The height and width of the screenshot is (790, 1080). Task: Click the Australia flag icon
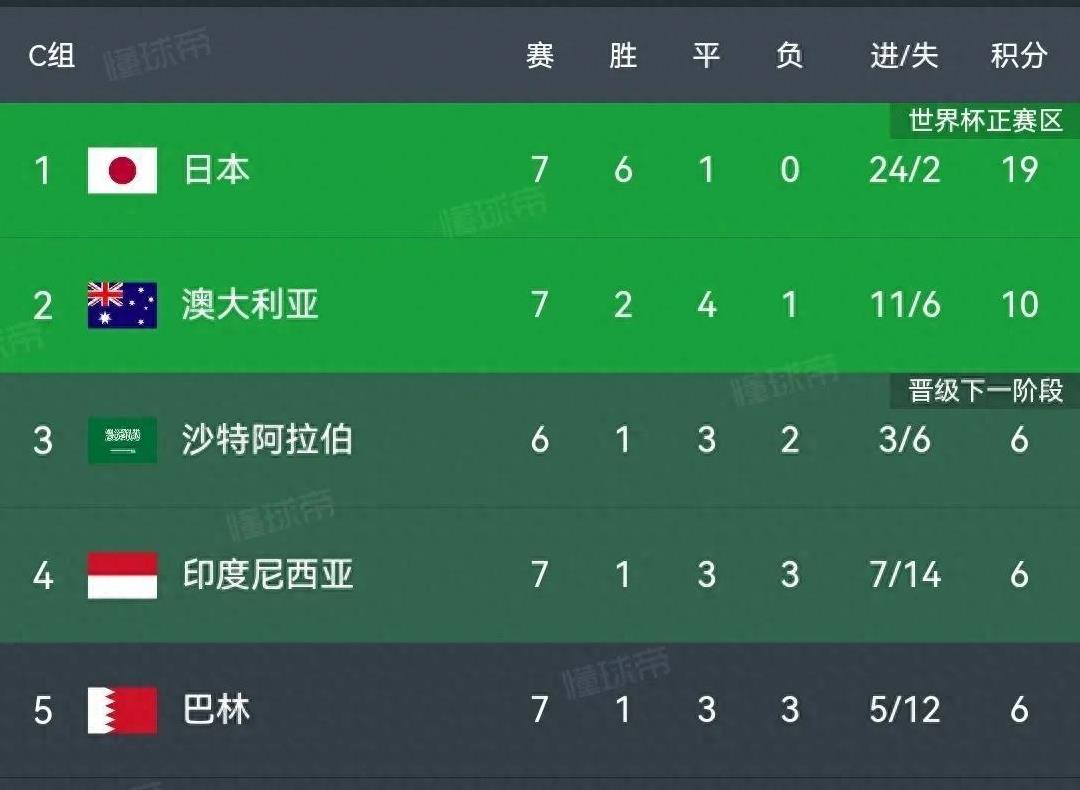pyautogui.click(x=123, y=305)
